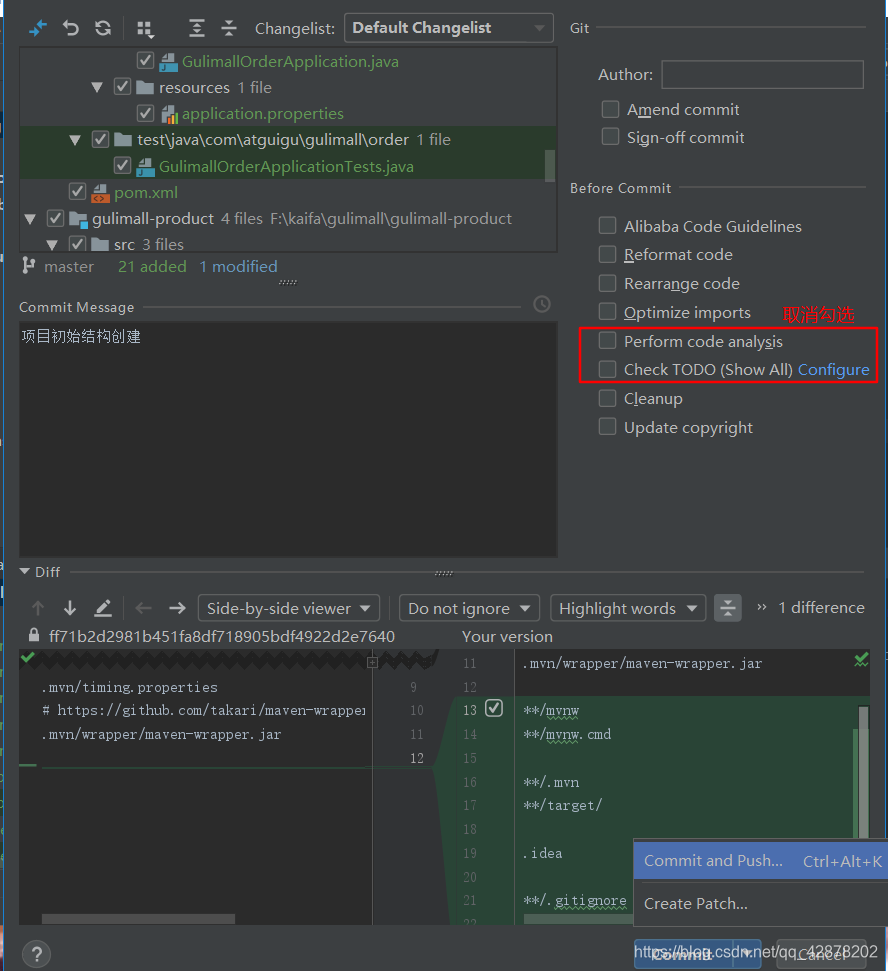The width and height of the screenshot is (888, 971).
Task: Click the GulimallOrderApplication.java class icon
Action: click(168, 62)
